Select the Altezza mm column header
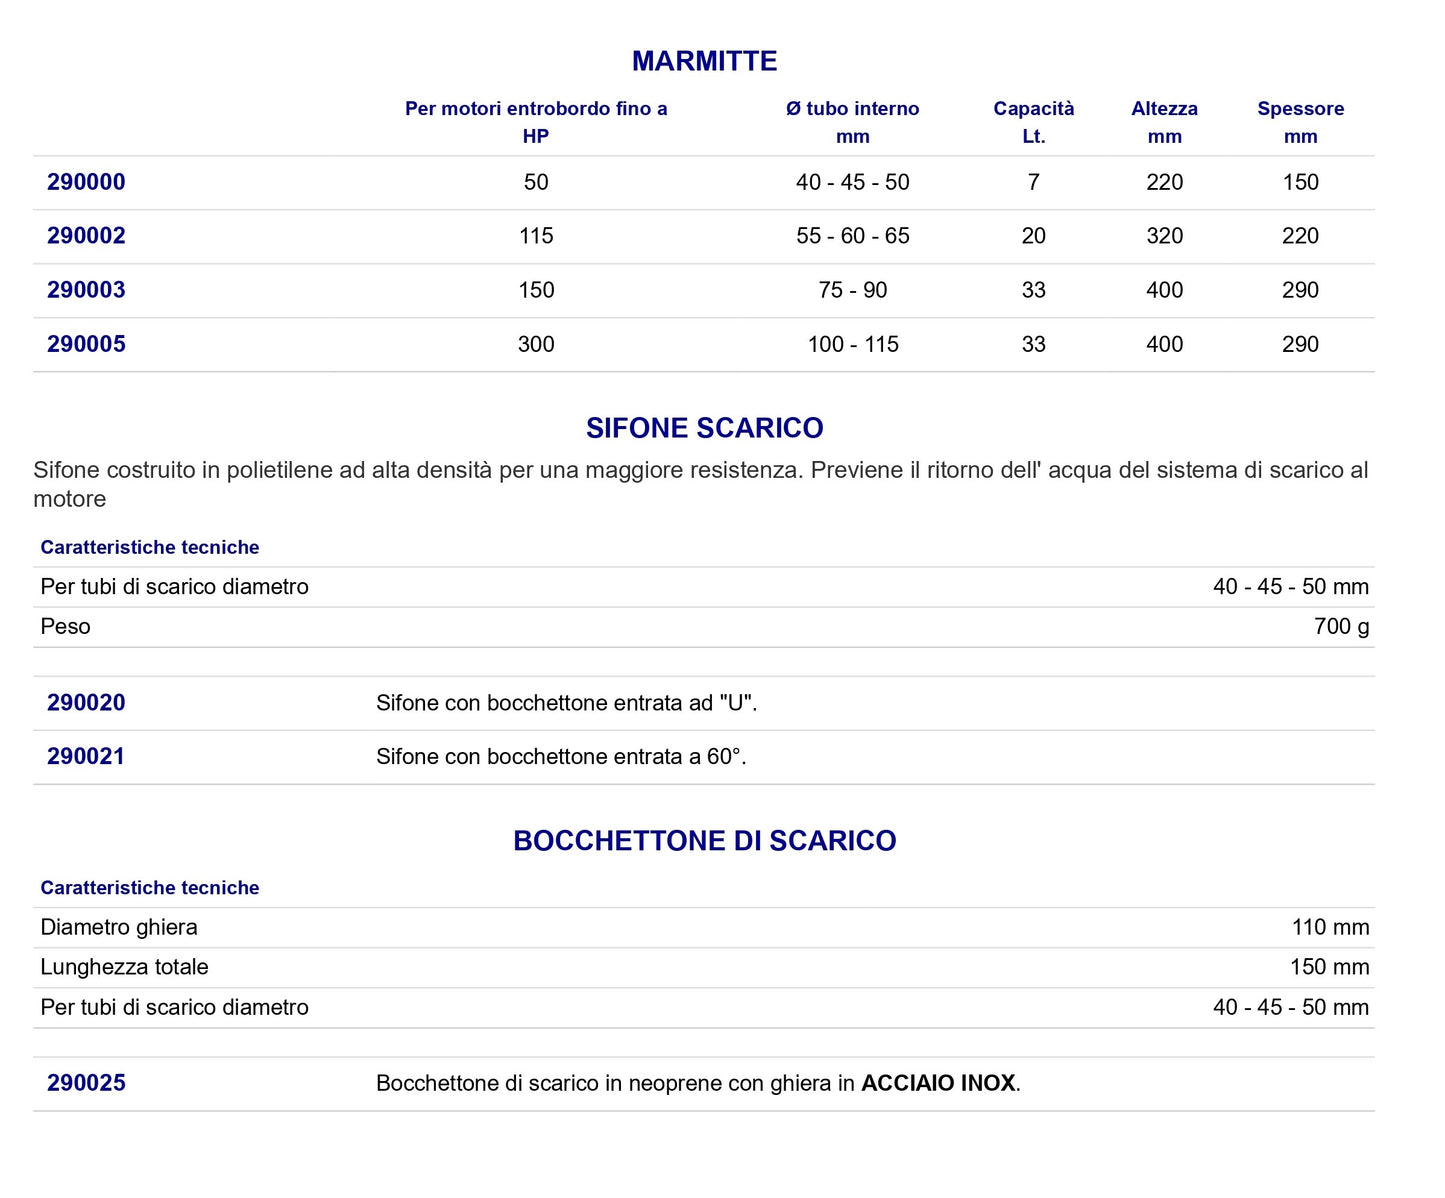 (1164, 122)
